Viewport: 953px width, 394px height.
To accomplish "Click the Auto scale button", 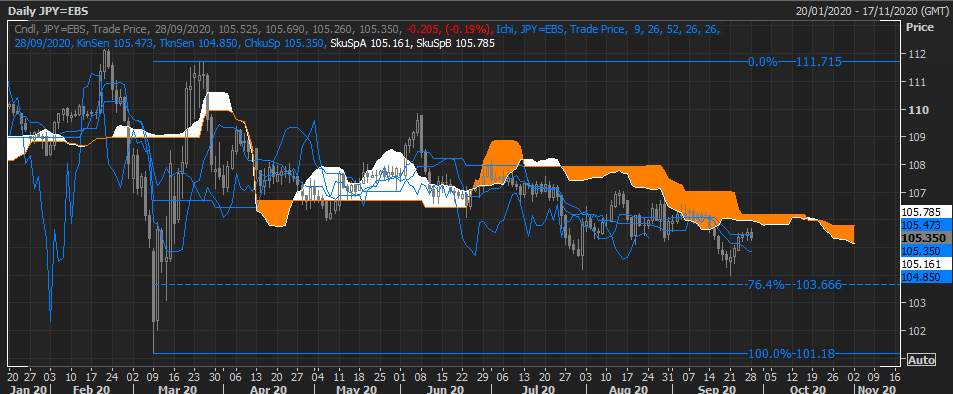I will pyautogui.click(x=921, y=360).
